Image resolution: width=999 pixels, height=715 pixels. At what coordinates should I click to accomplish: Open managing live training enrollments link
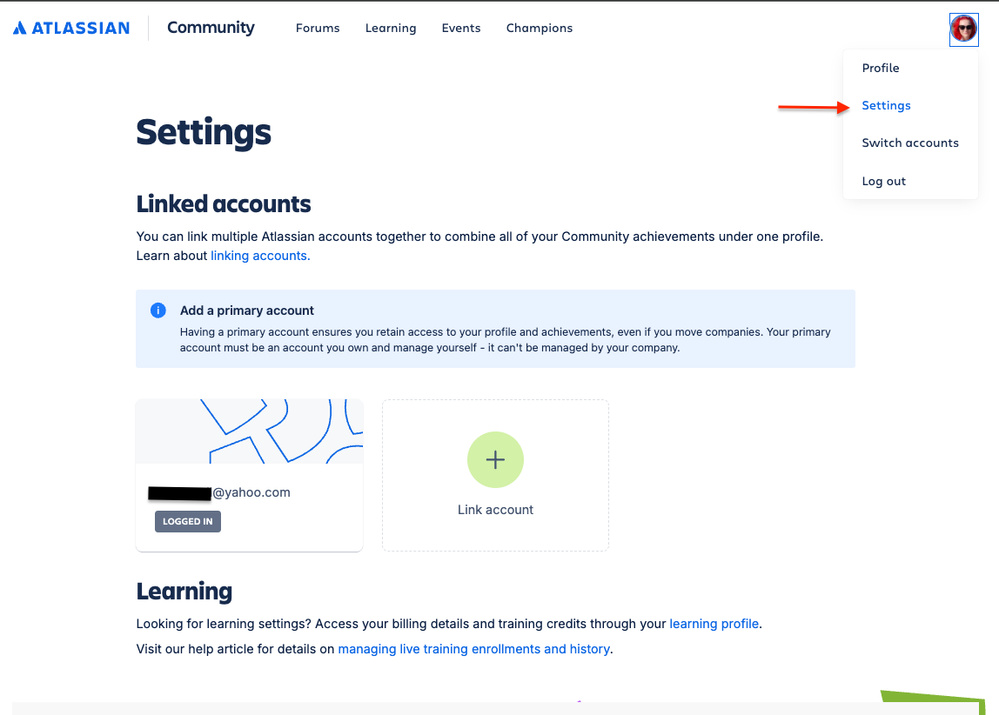point(474,649)
